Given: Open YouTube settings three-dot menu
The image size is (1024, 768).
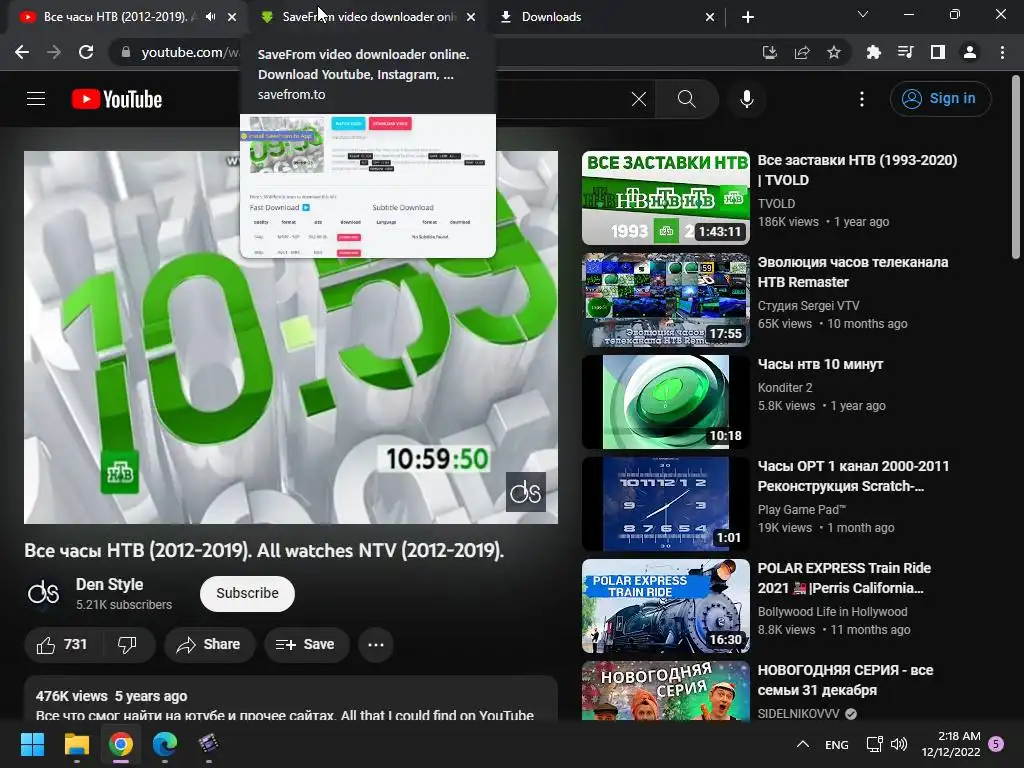Looking at the screenshot, I should 861,99.
